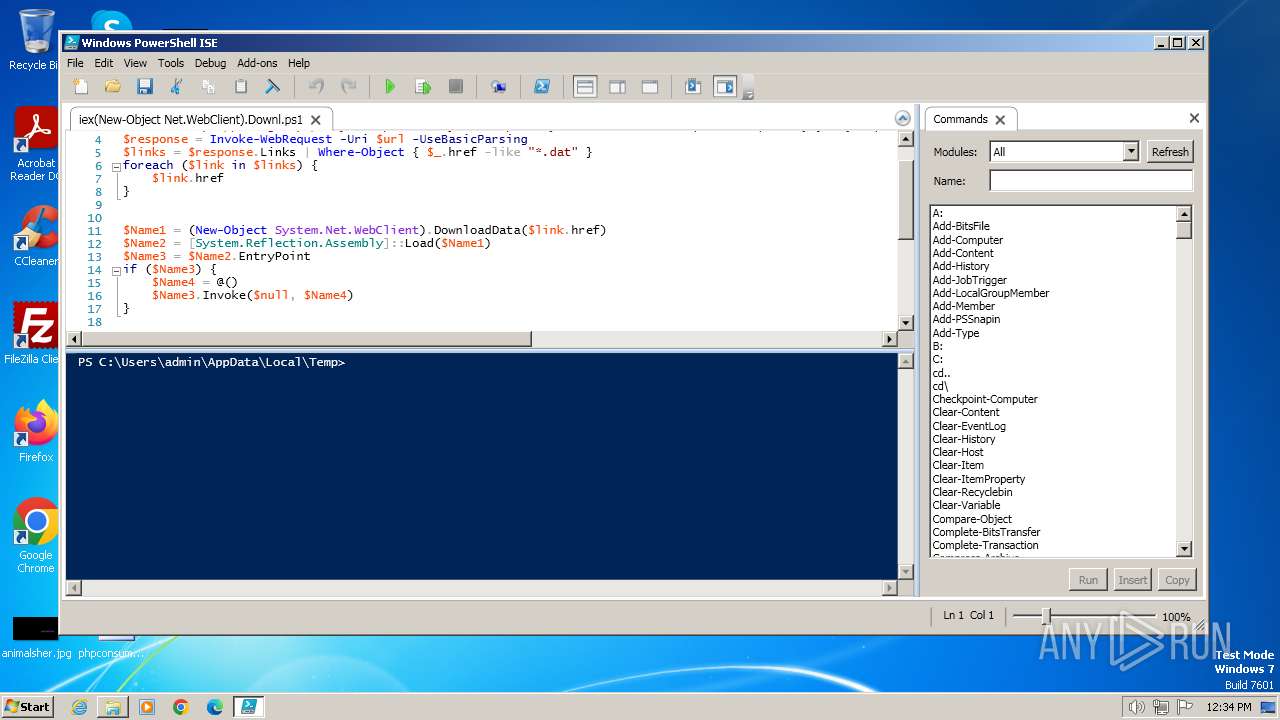This screenshot has height=720, width=1280.
Task: Open the File menu
Action: 75,63
